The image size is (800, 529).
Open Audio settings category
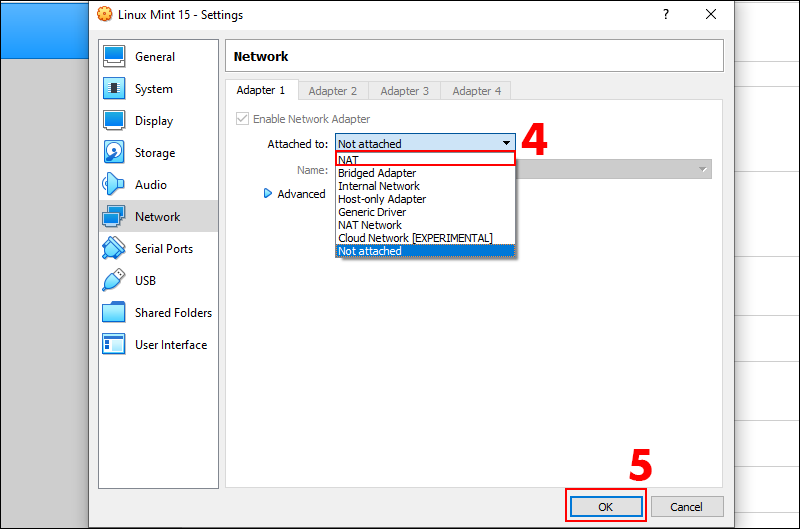point(158,185)
